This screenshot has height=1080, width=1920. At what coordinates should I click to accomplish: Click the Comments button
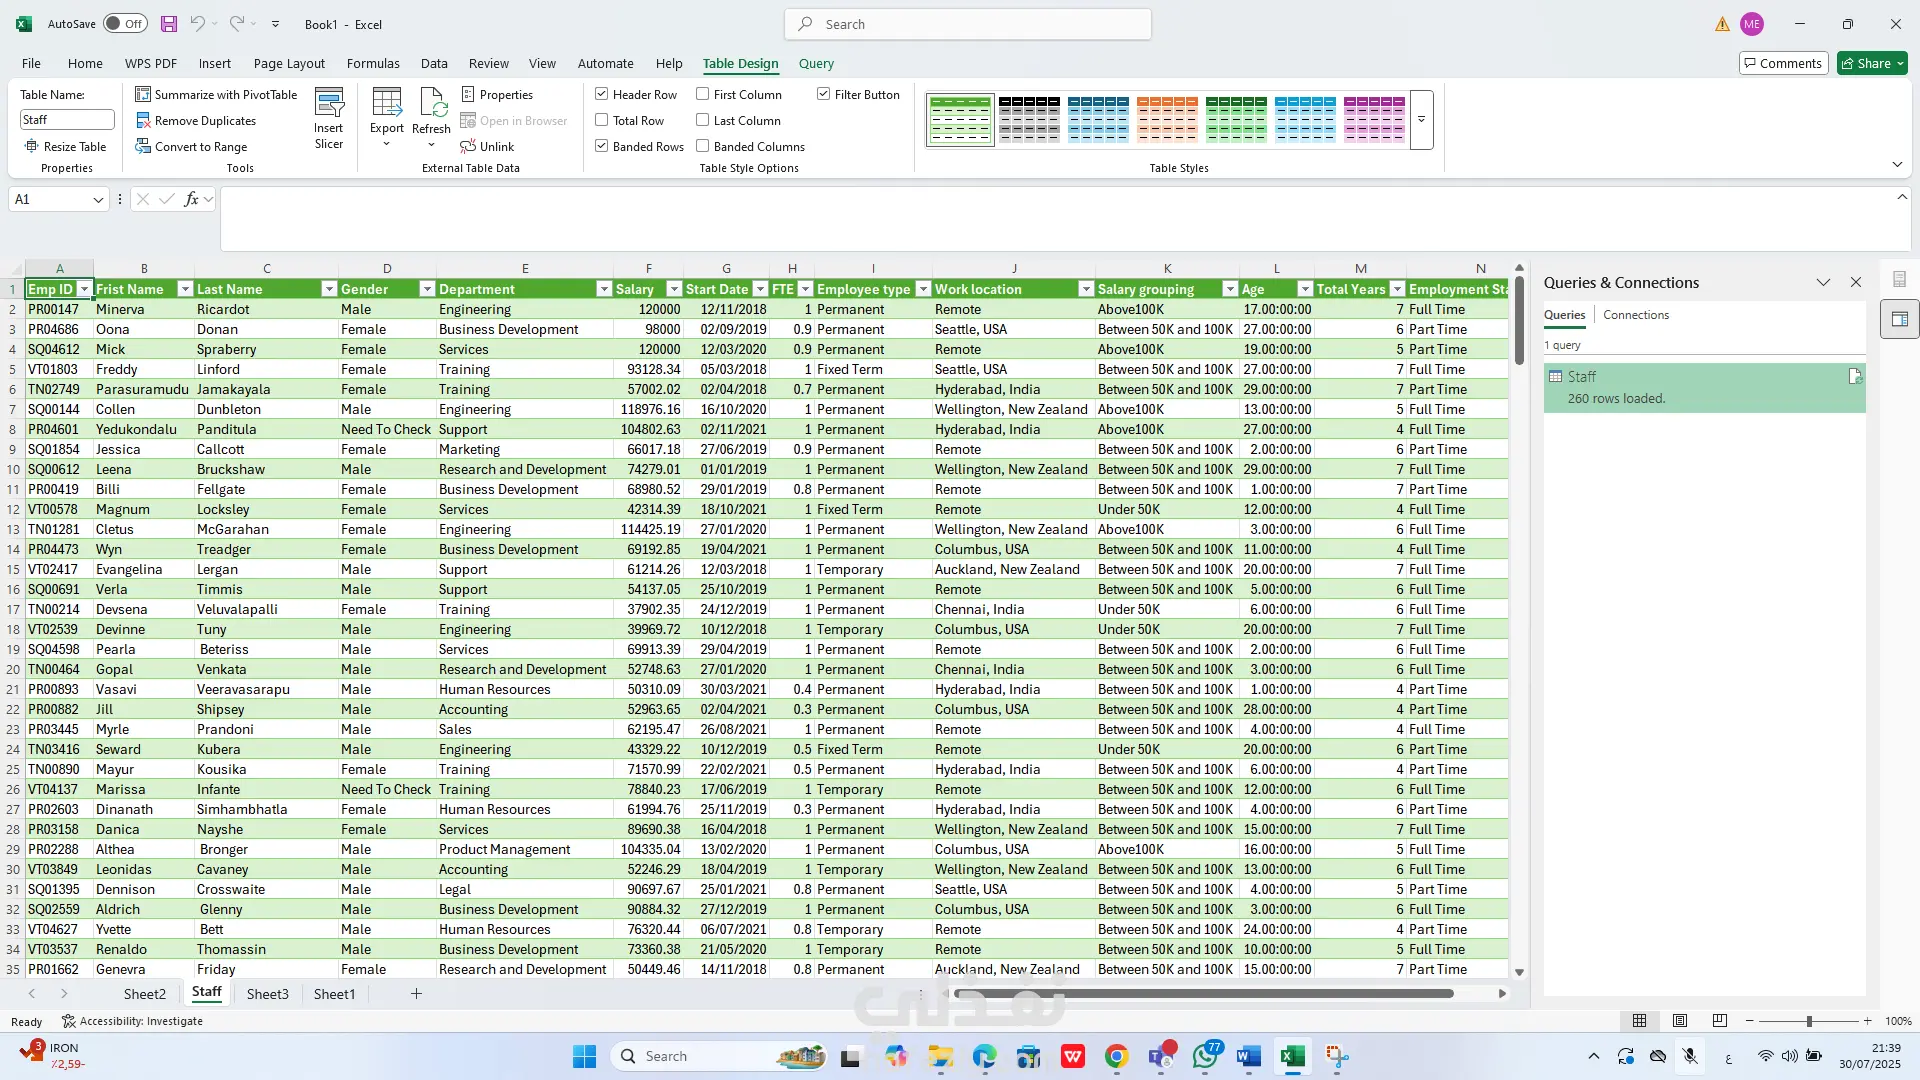(1783, 63)
